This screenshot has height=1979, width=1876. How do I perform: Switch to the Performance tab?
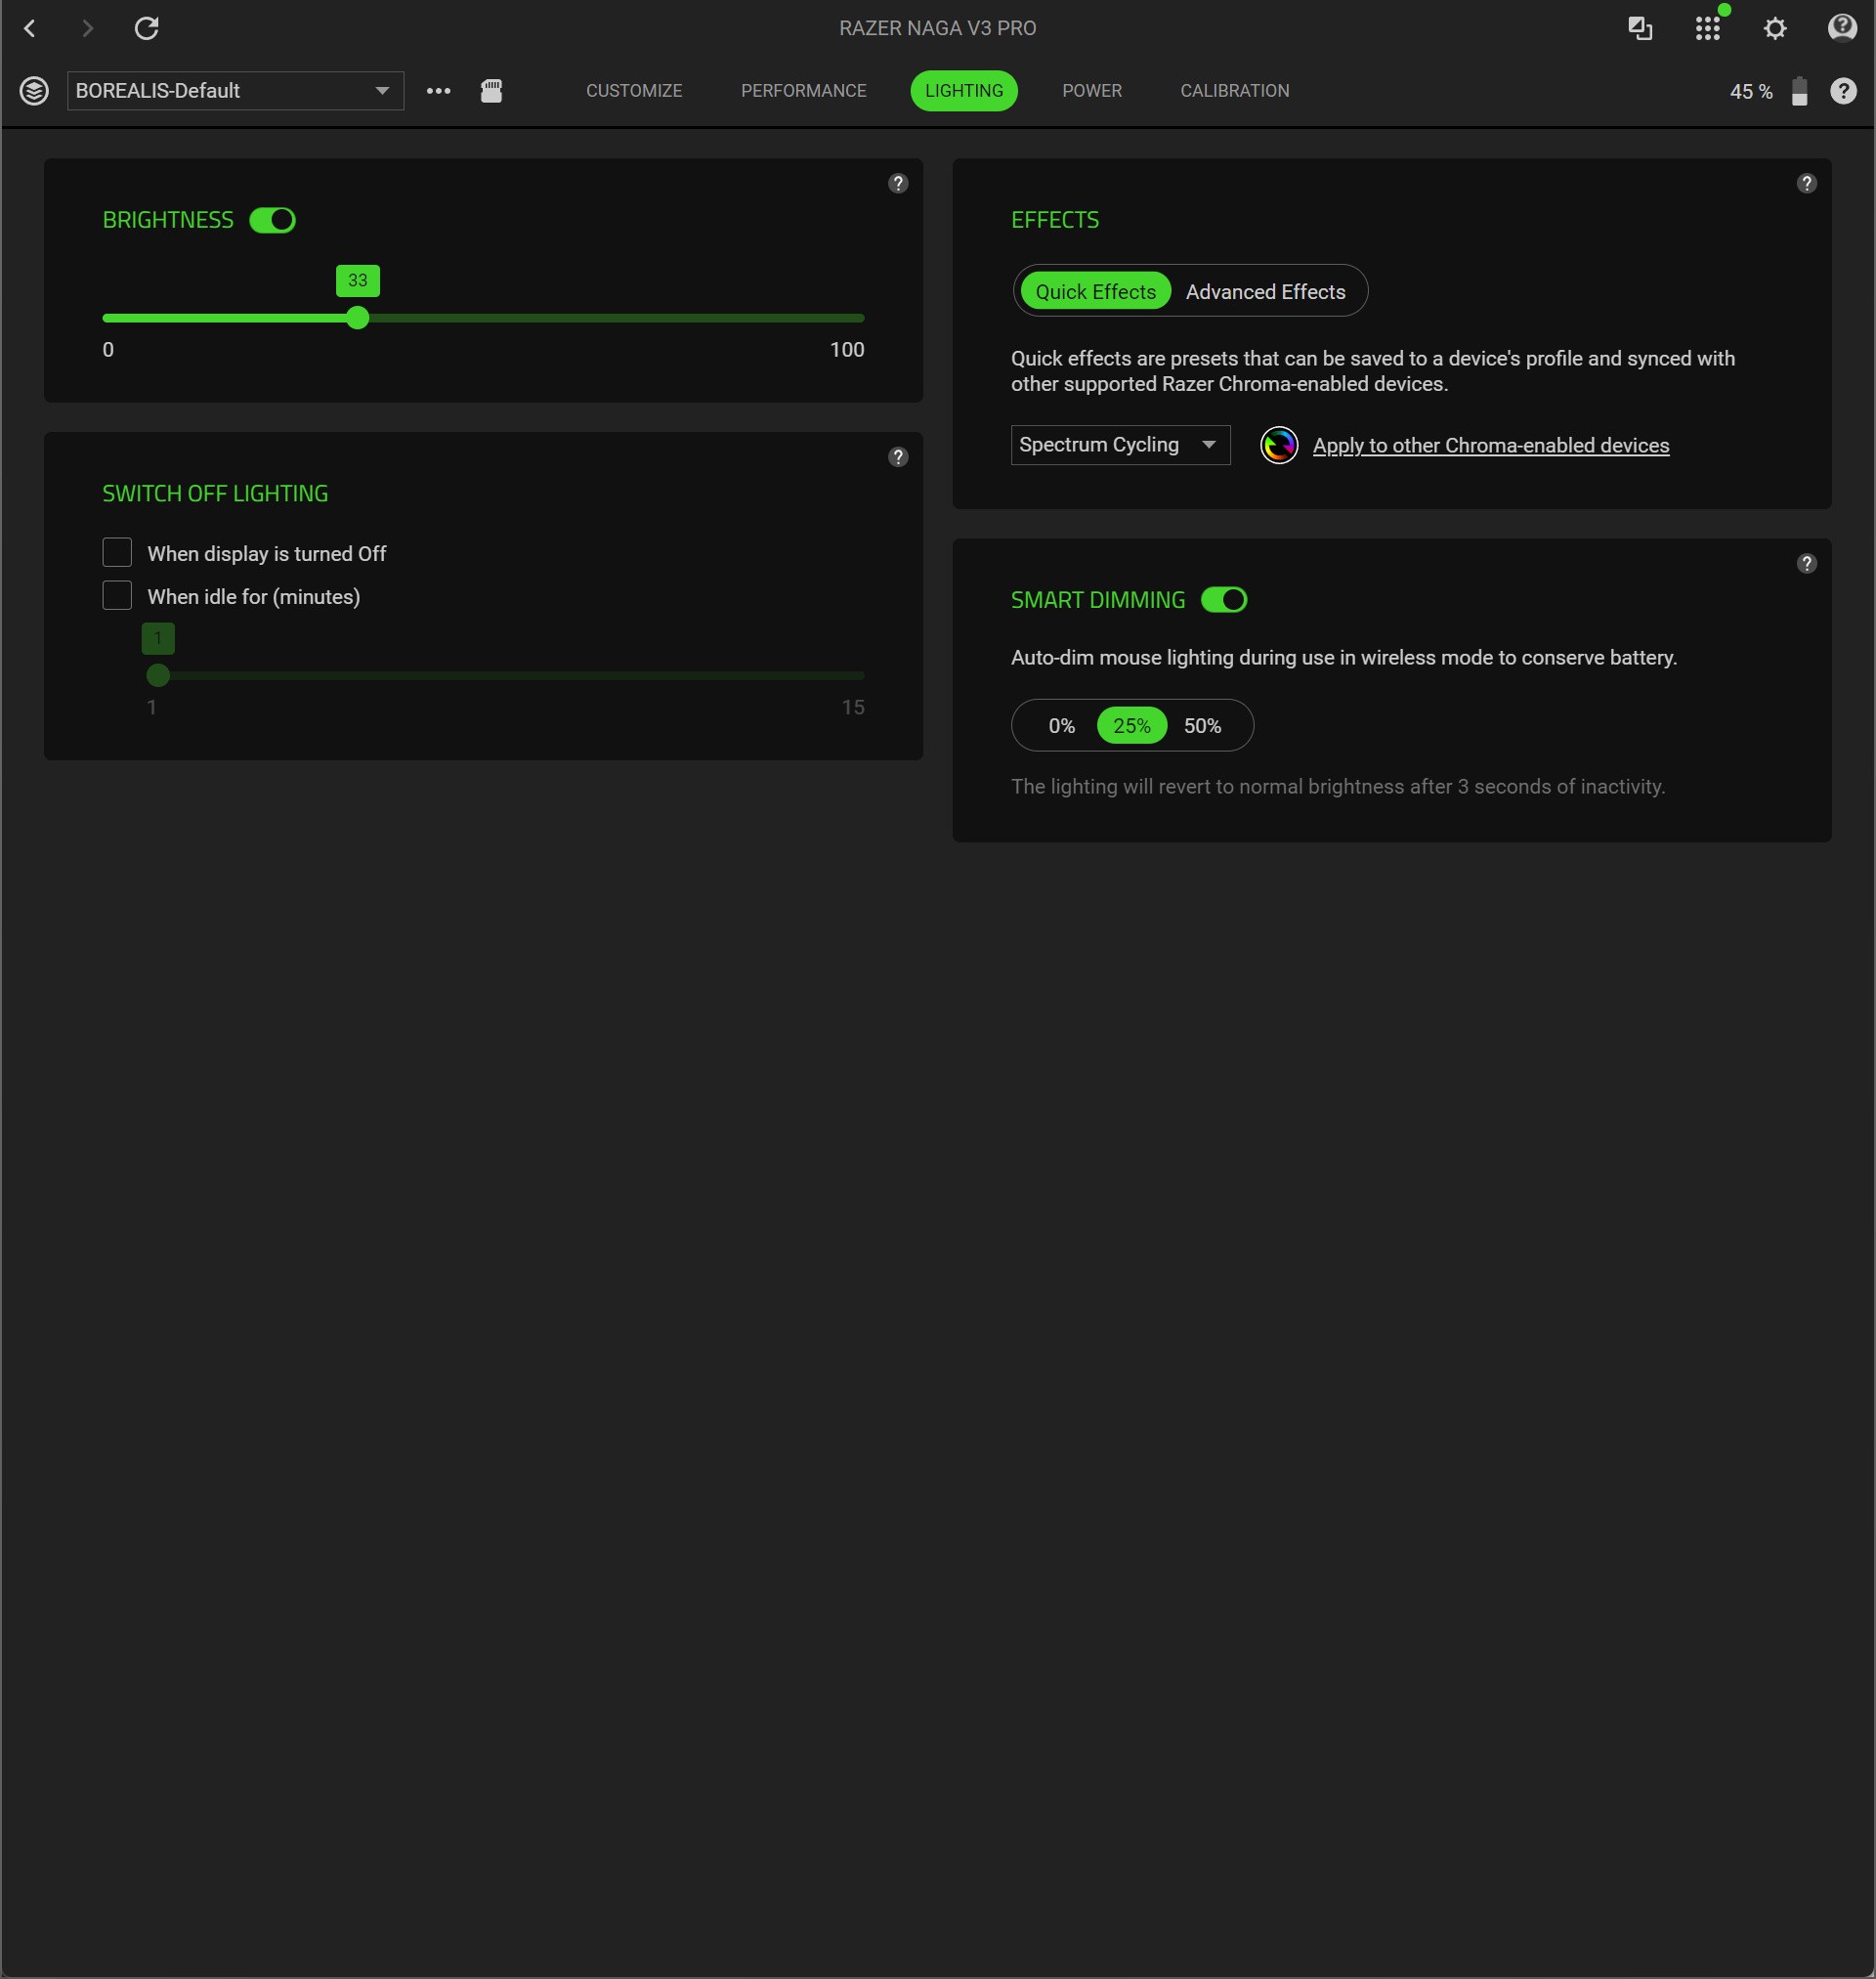[803, 91]
